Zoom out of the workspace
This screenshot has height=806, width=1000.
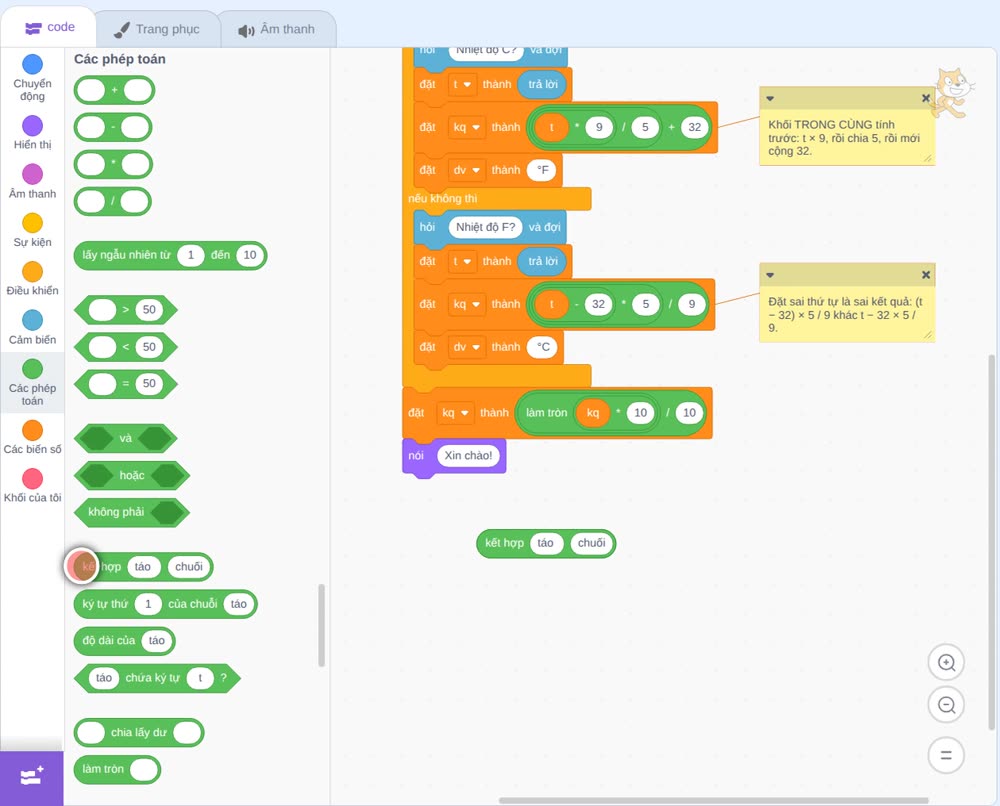pyautogui.click(x=946, y=705)
